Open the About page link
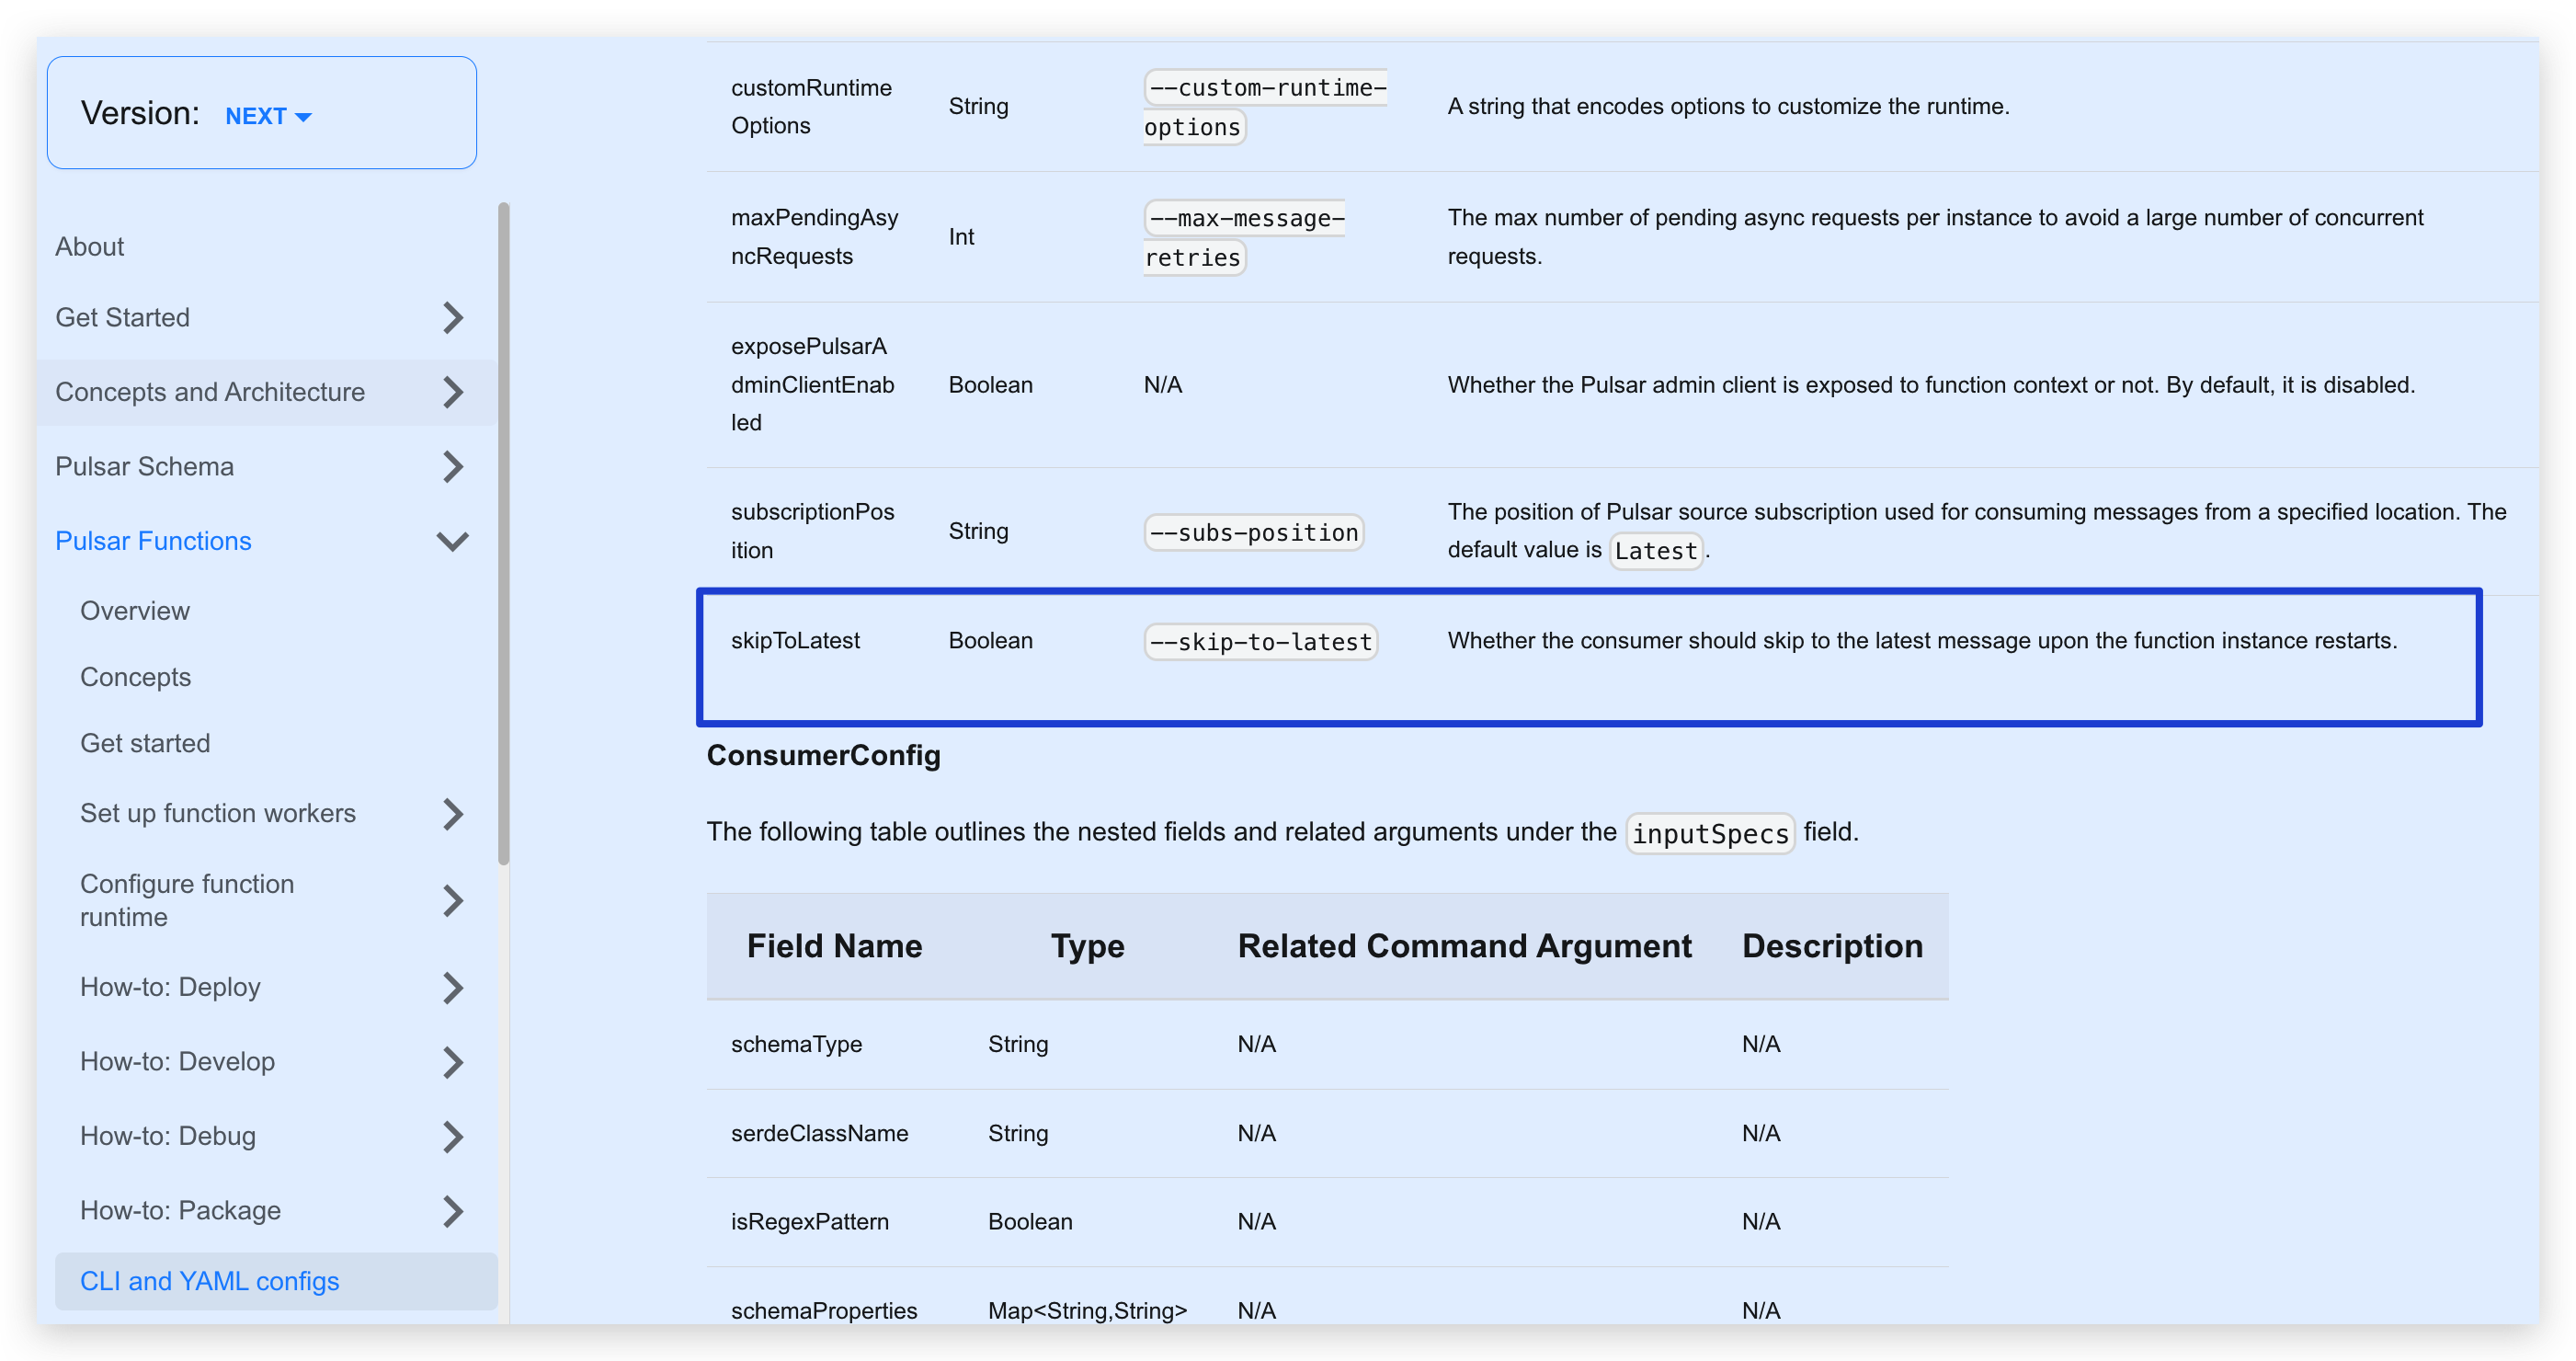Image resolution: width=2576 pixels, height=1361 pixels. pyautogui.click(x=90, y=247)
